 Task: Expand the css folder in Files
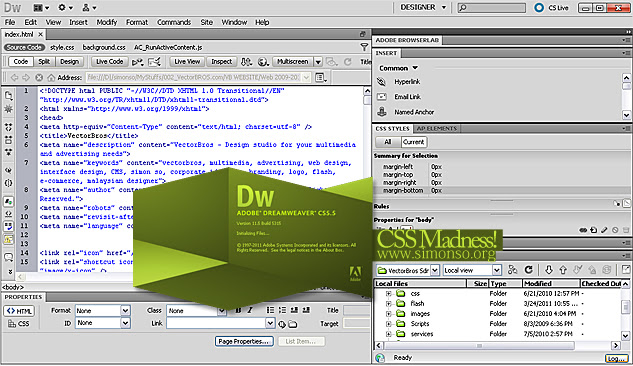[x=388, y=293]
